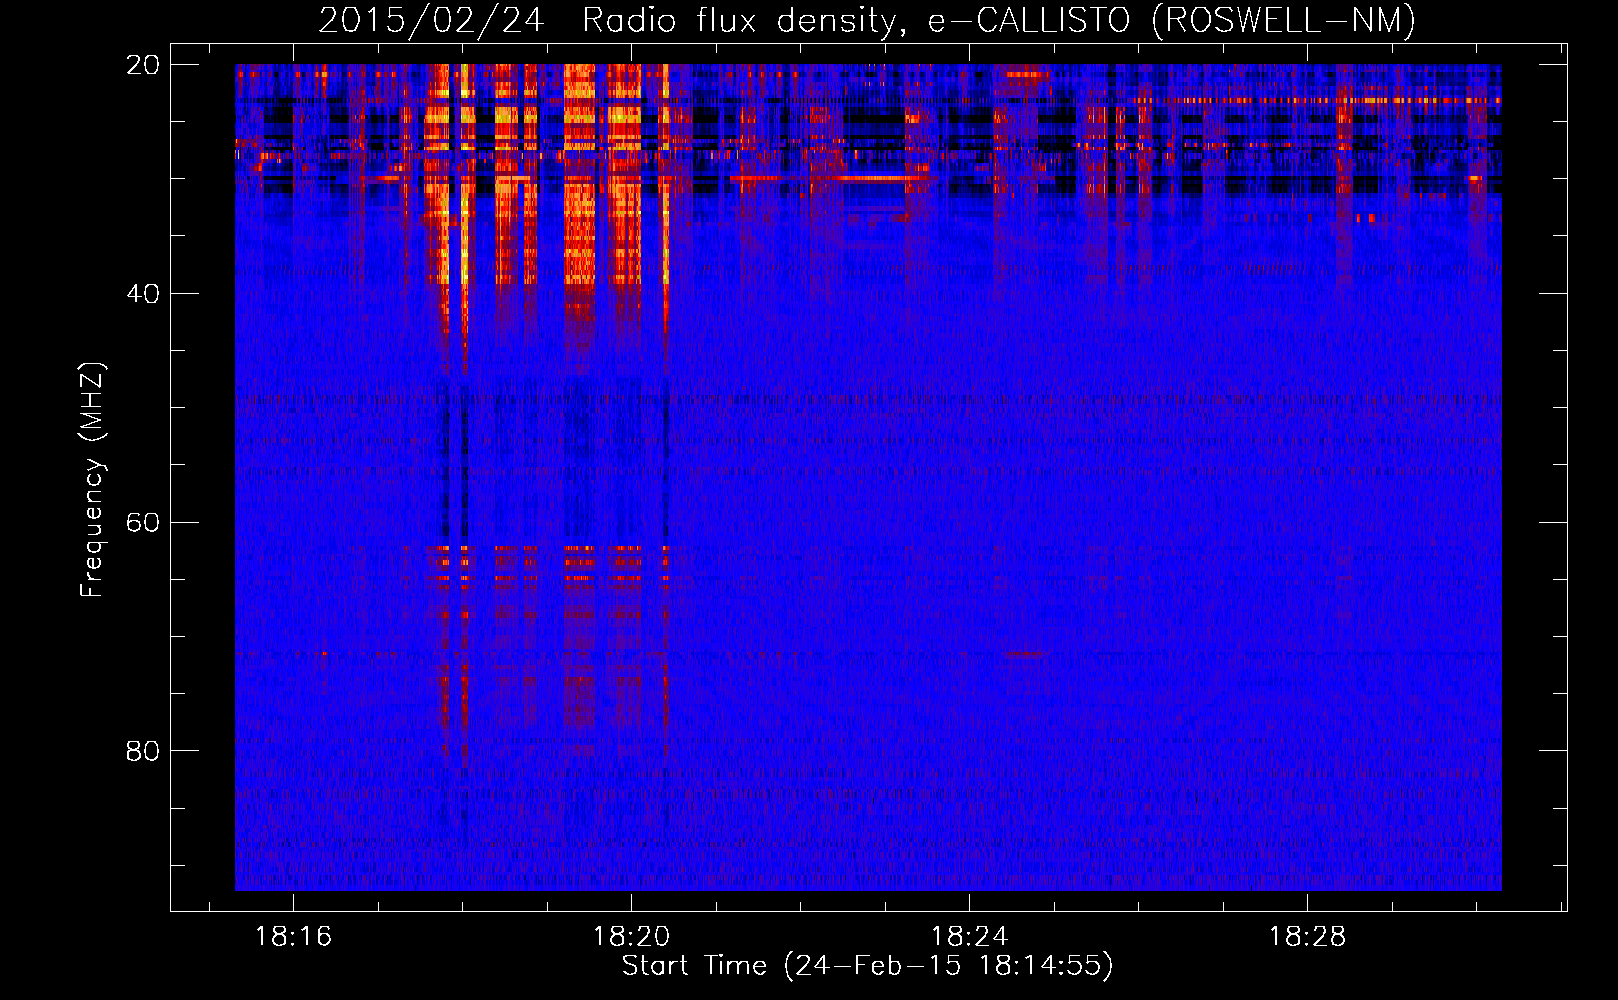Click the '18:24' time tick label
This screenshot has width=1618, height=1000.
click(969, 937)
